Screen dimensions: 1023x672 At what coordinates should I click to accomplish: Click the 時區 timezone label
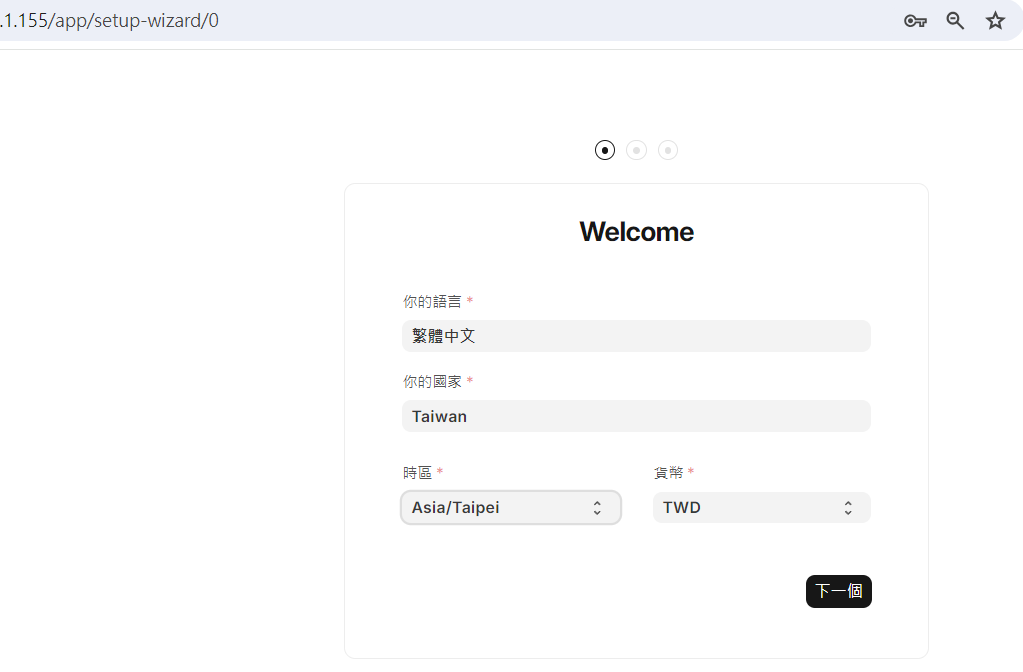pos(418,472)
